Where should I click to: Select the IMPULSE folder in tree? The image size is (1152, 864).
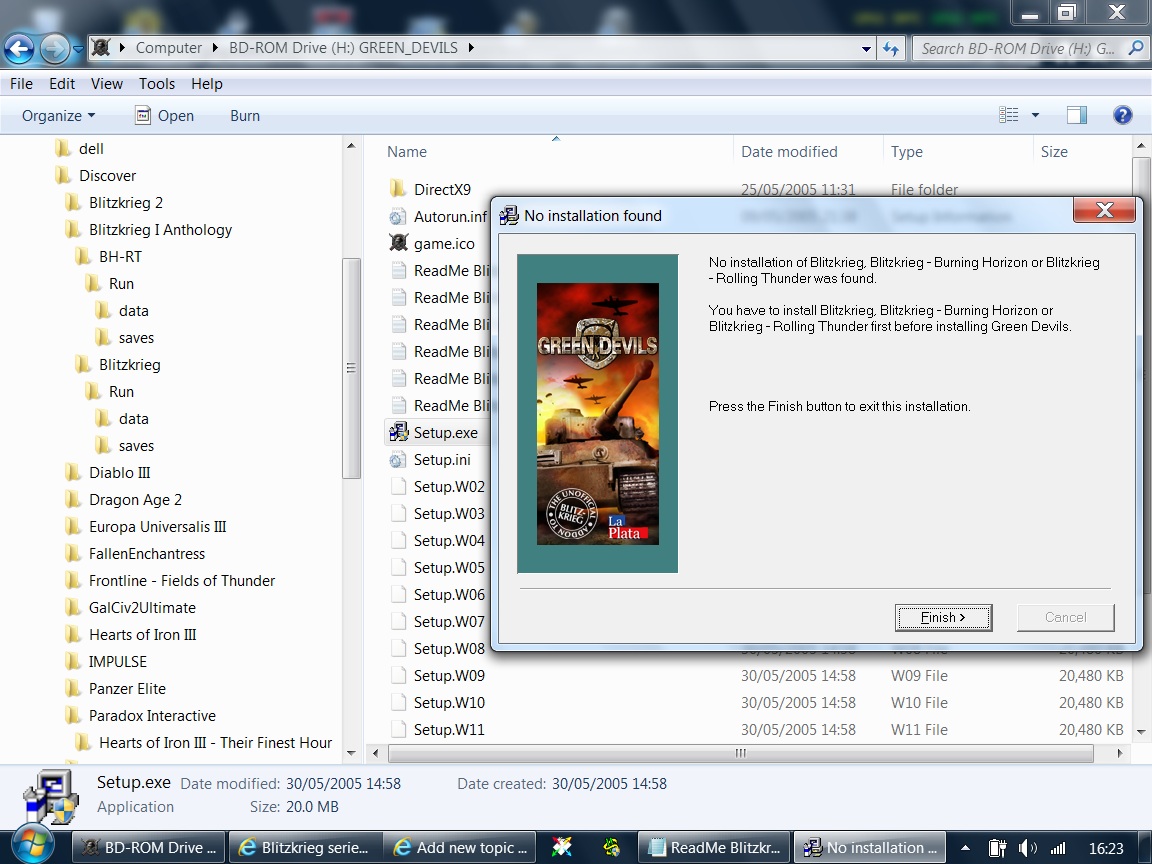point(118,662)
